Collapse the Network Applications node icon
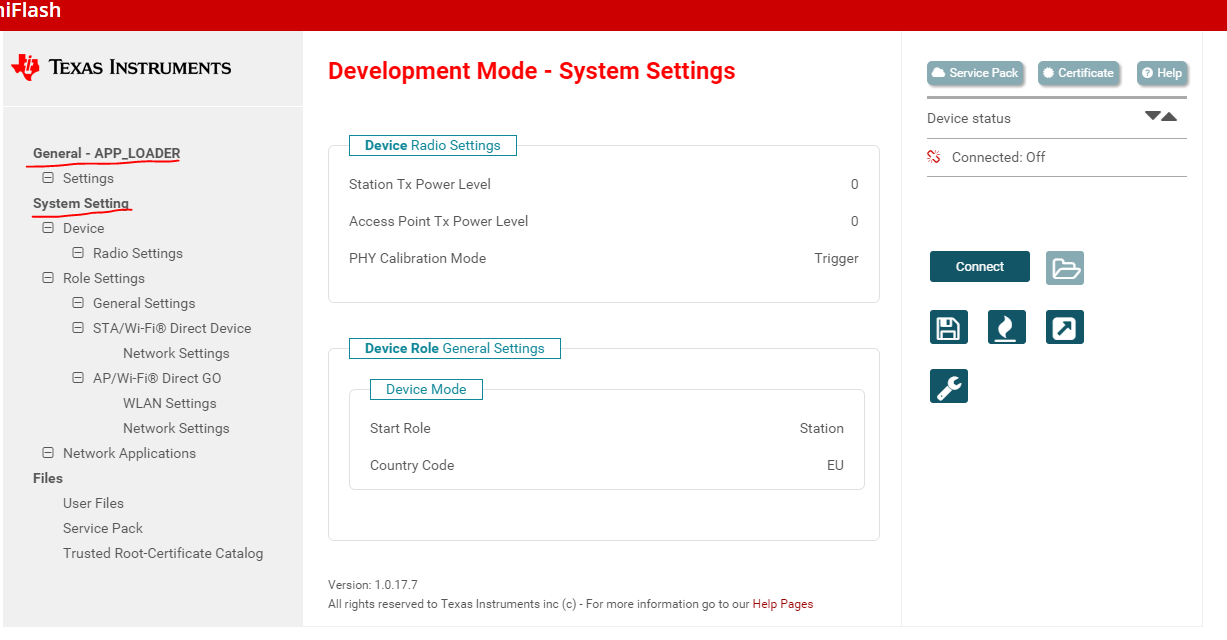The width and height of the screenshot is (1227, 640). (x=48, y=453)
